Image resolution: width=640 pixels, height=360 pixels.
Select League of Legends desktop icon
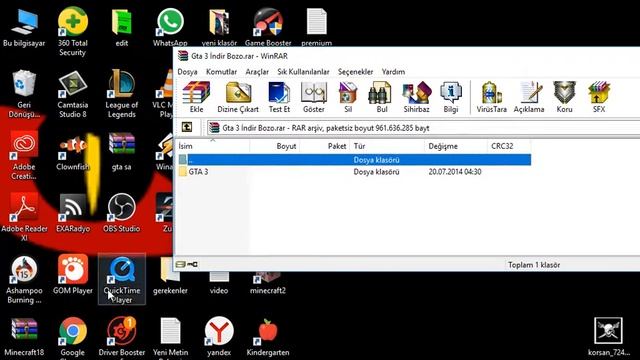point(122,94)
